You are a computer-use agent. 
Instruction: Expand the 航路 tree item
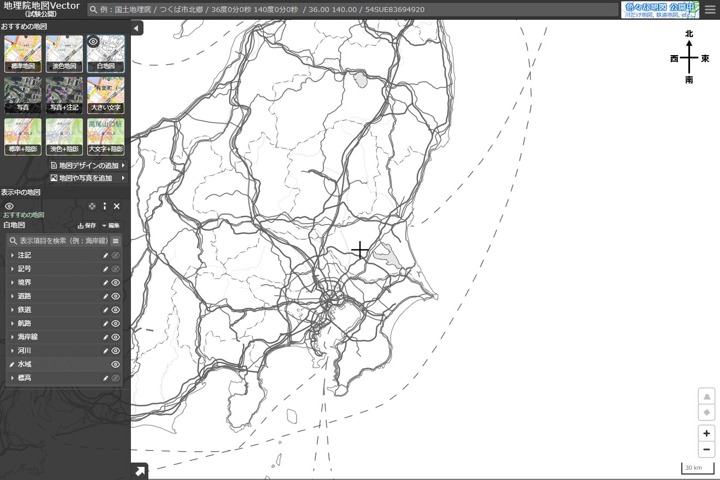point(12,324)
